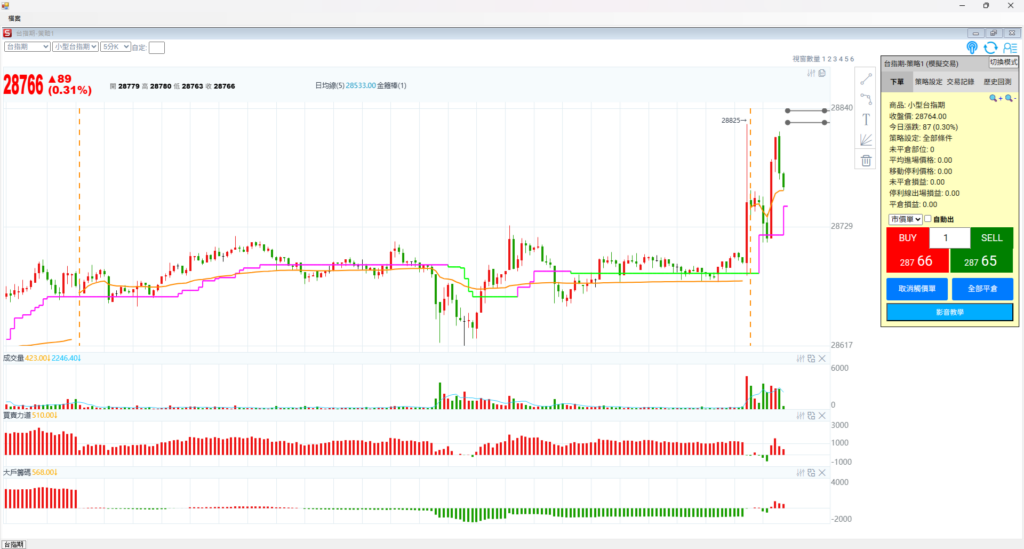This screenshot has width=1024, height=549.
Task: Select the line drawing tool
Action: 866,79
